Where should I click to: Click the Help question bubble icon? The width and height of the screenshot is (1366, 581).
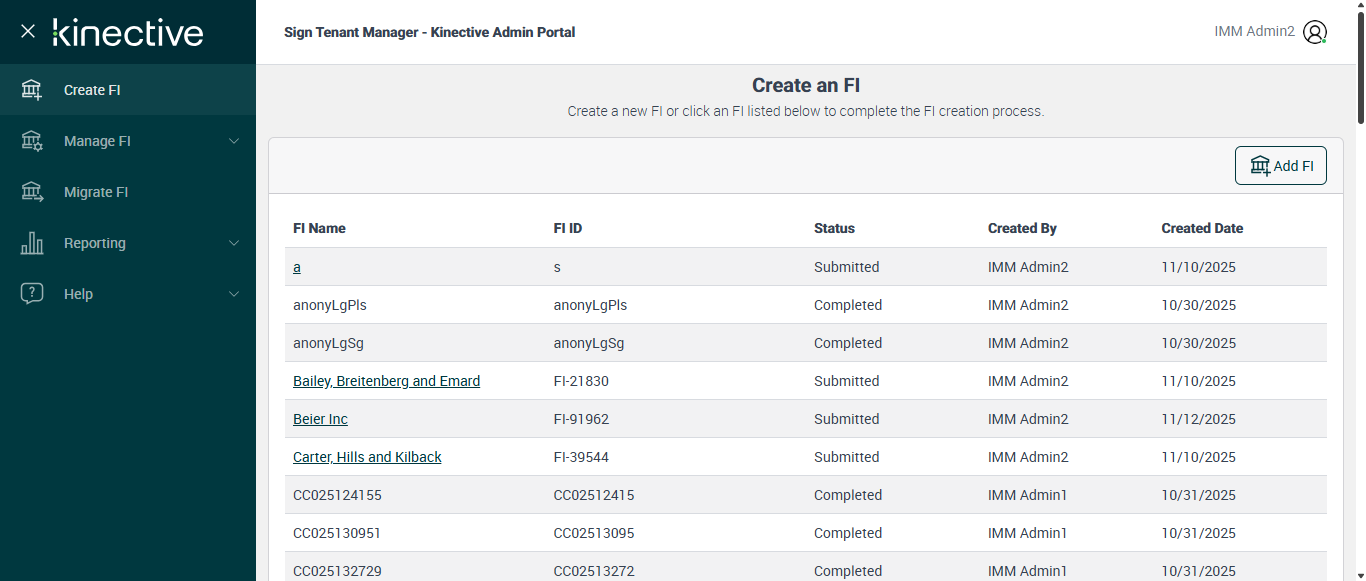pos(32,294)
